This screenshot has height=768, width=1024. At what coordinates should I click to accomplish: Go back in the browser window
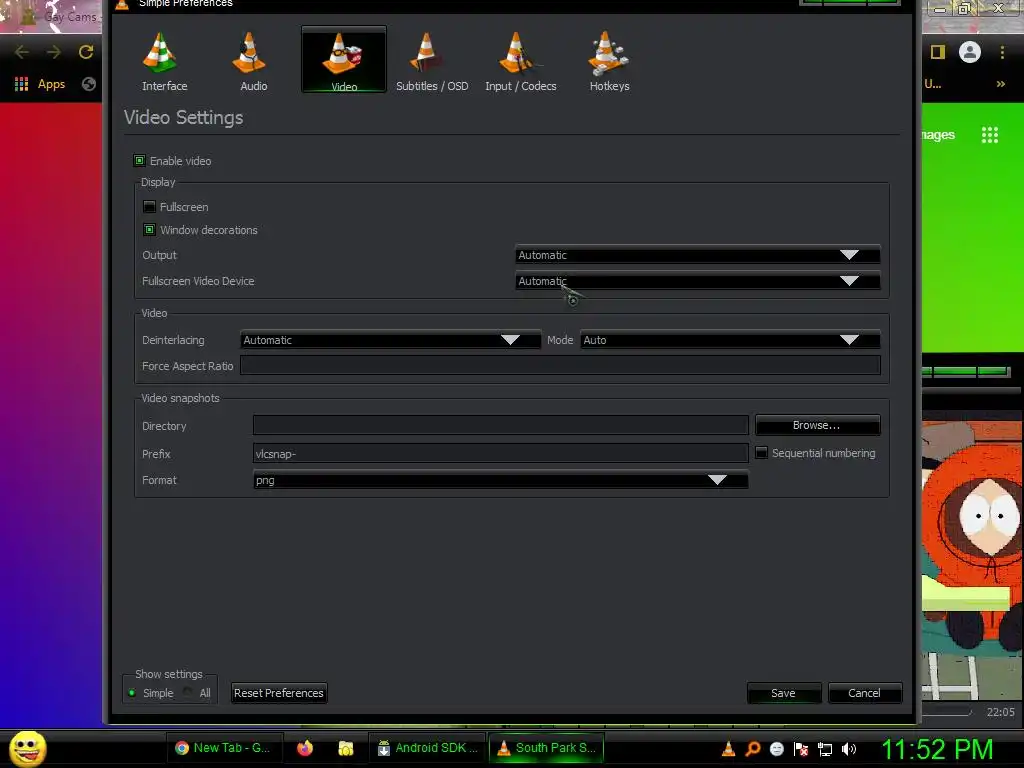pos(22,52)
